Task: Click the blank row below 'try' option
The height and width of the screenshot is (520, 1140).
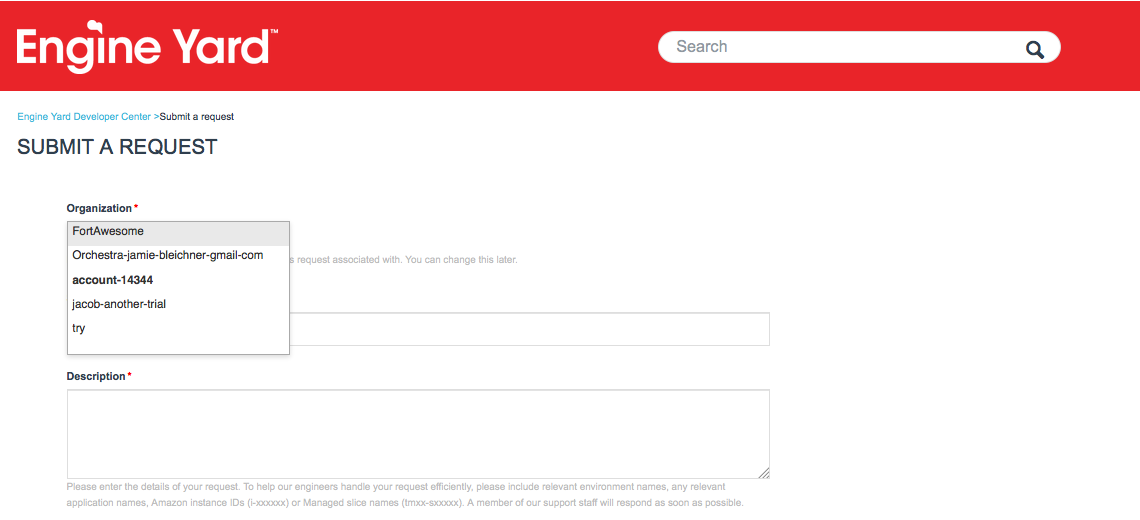Action: 178,346
